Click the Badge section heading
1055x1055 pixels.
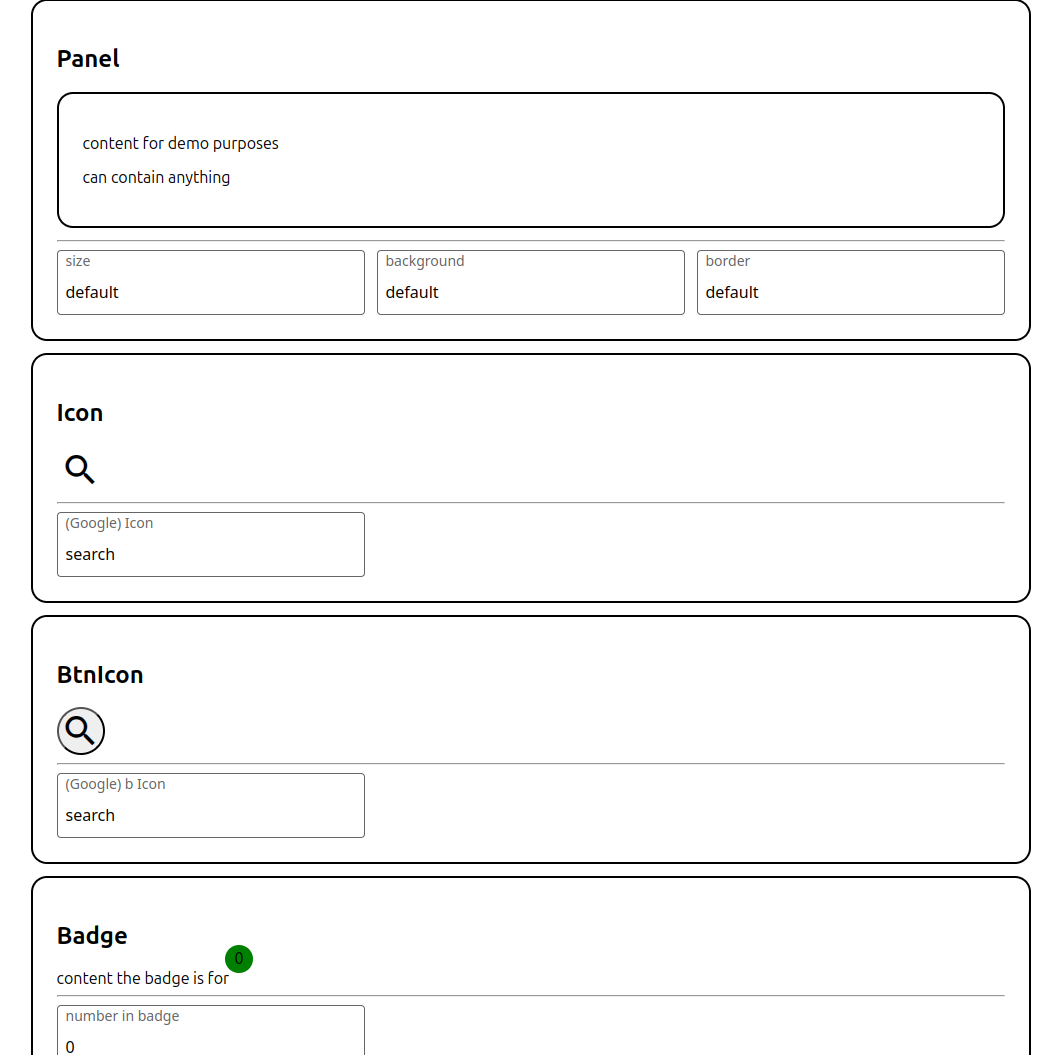click(x=92, y=936)
